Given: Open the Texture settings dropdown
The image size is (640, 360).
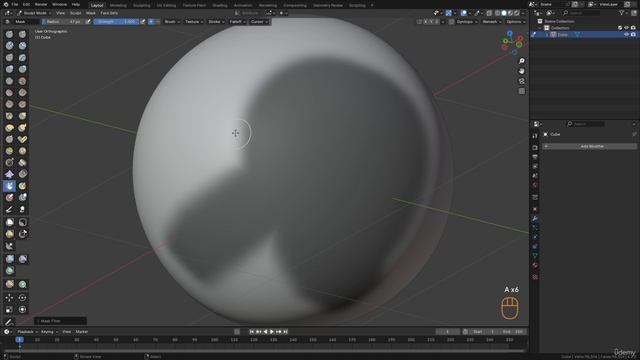Looking at the screenshot, I should point(193,22).
